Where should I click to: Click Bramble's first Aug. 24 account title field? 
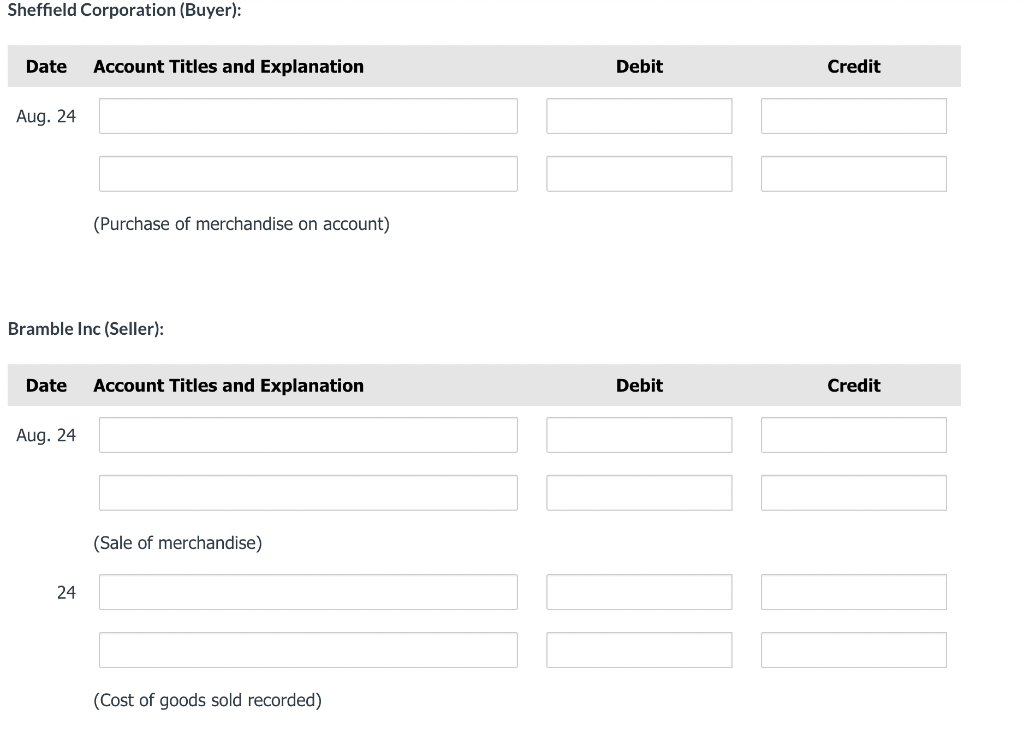coord(308,435)
